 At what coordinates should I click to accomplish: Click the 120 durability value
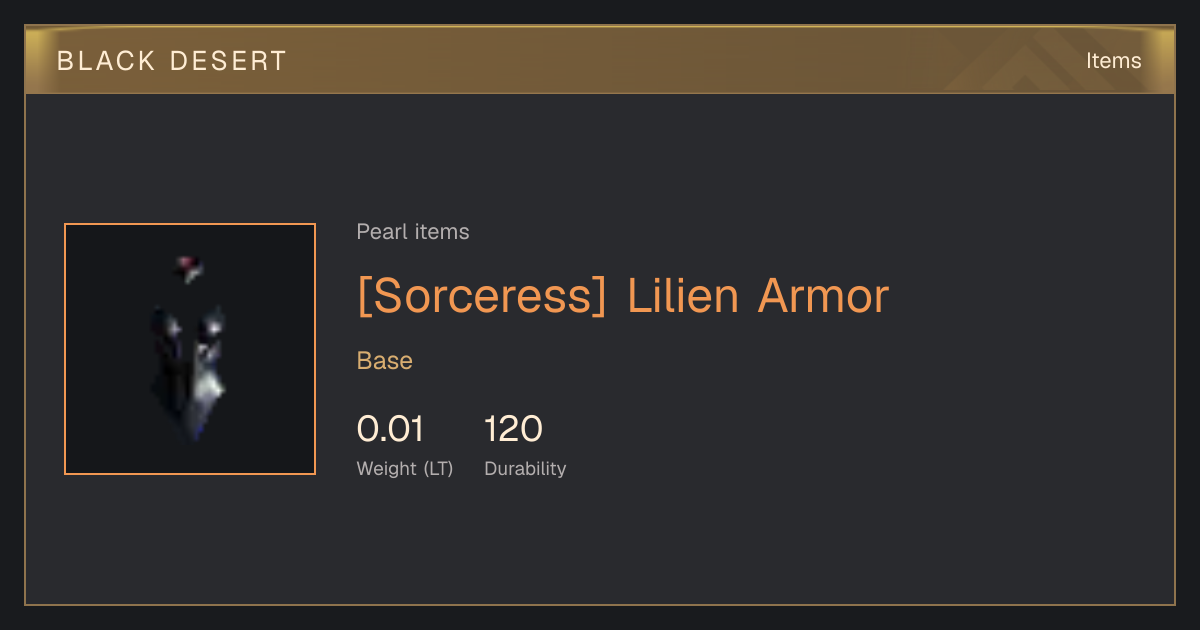[513, 429]
